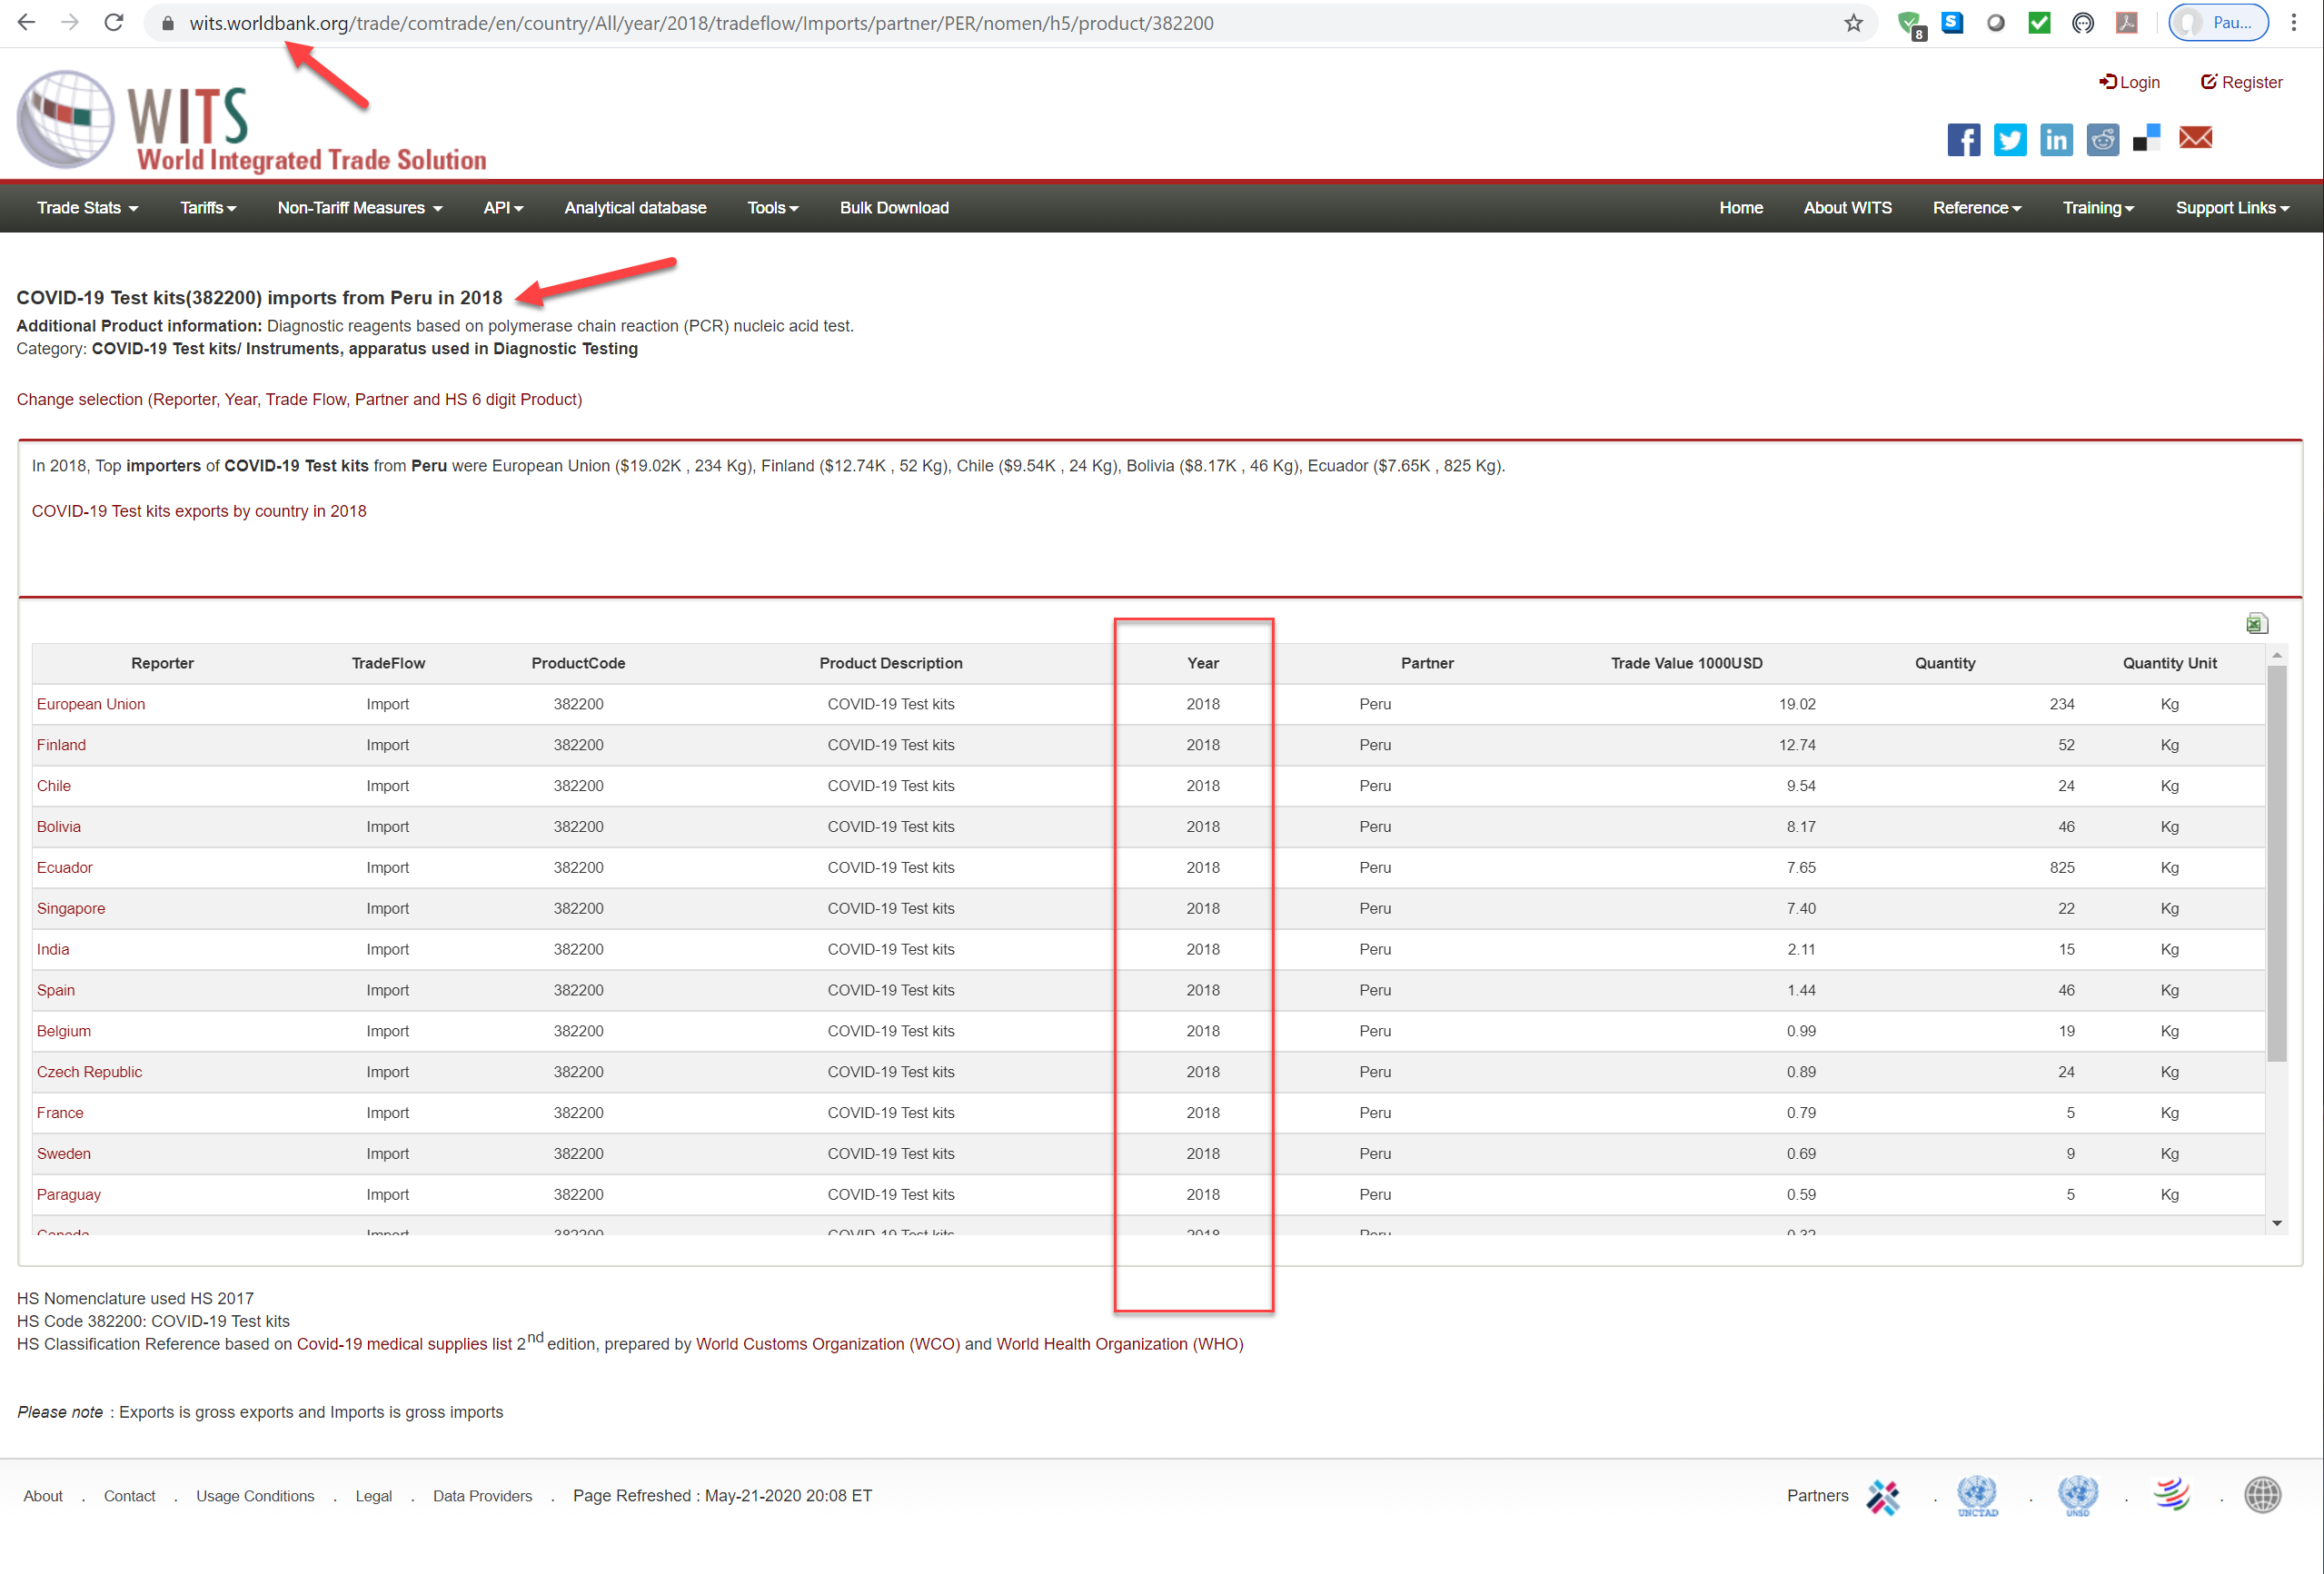
Task: Click the Twitter share icon
Action: [x=2009, y=140]
